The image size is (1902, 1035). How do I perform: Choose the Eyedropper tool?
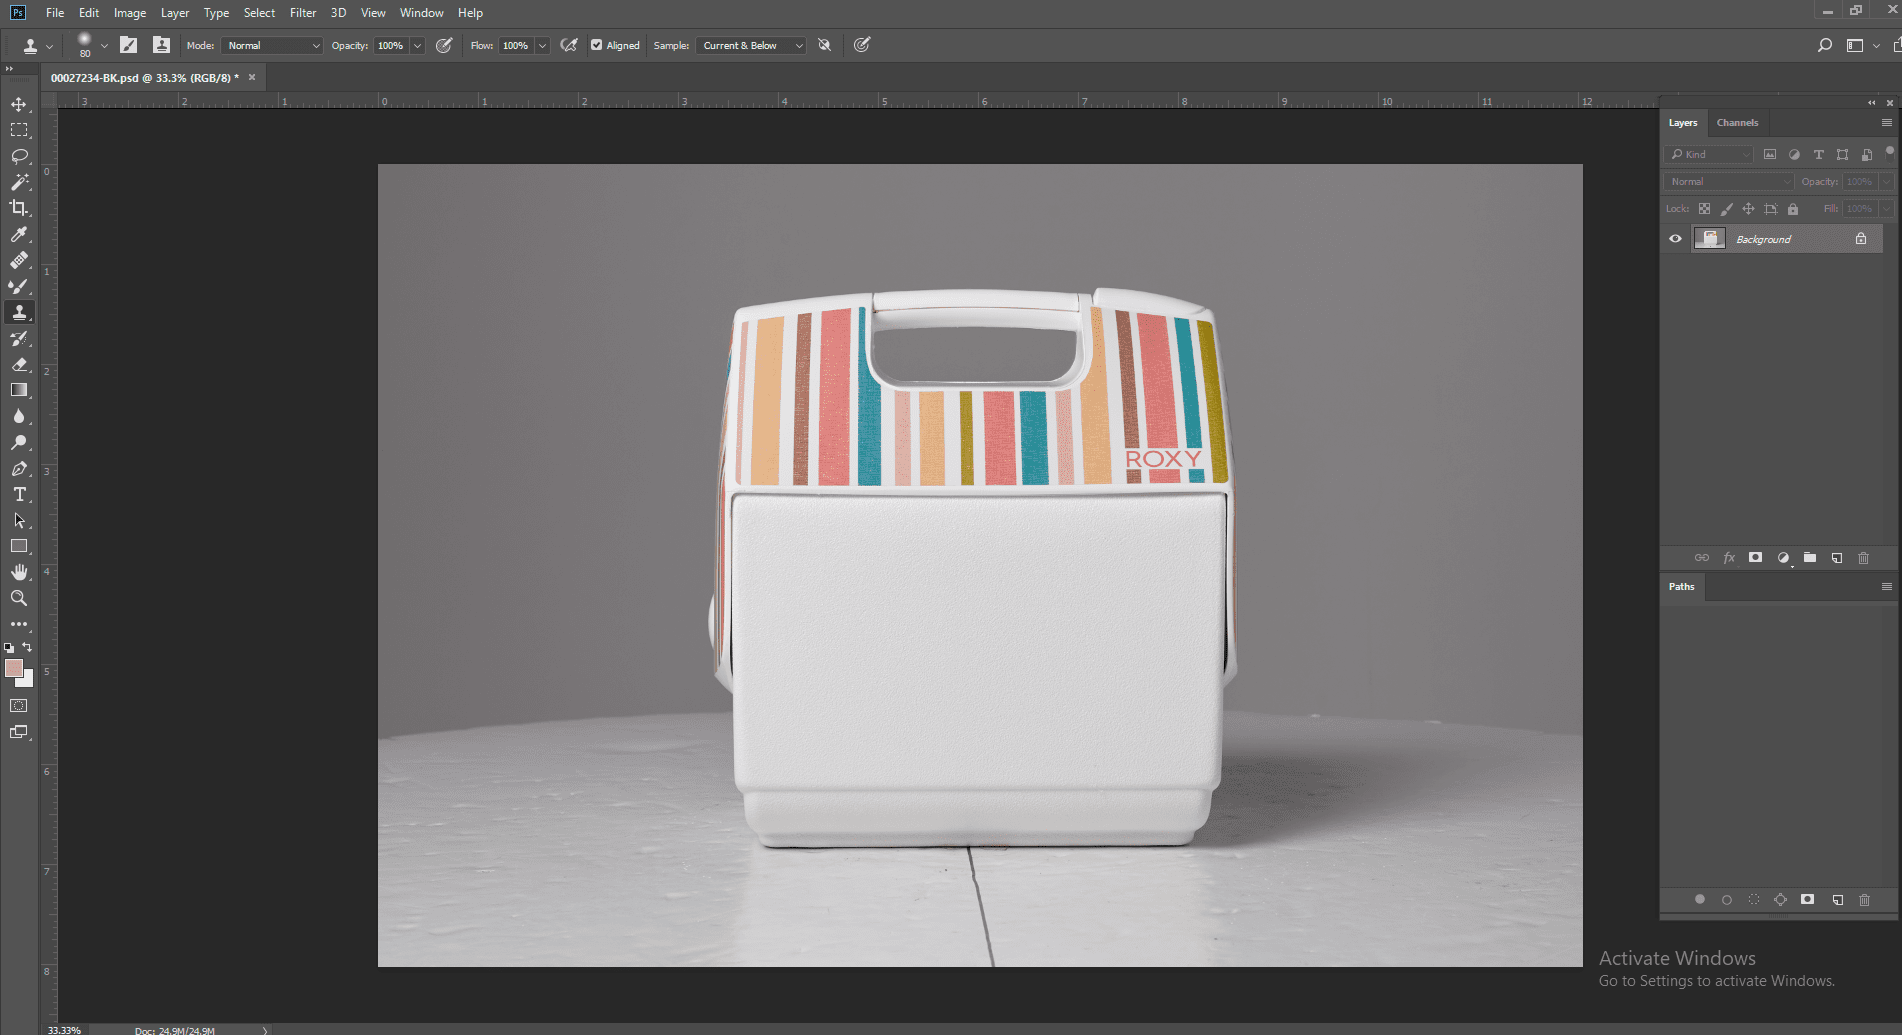click(x=19, y=234)
